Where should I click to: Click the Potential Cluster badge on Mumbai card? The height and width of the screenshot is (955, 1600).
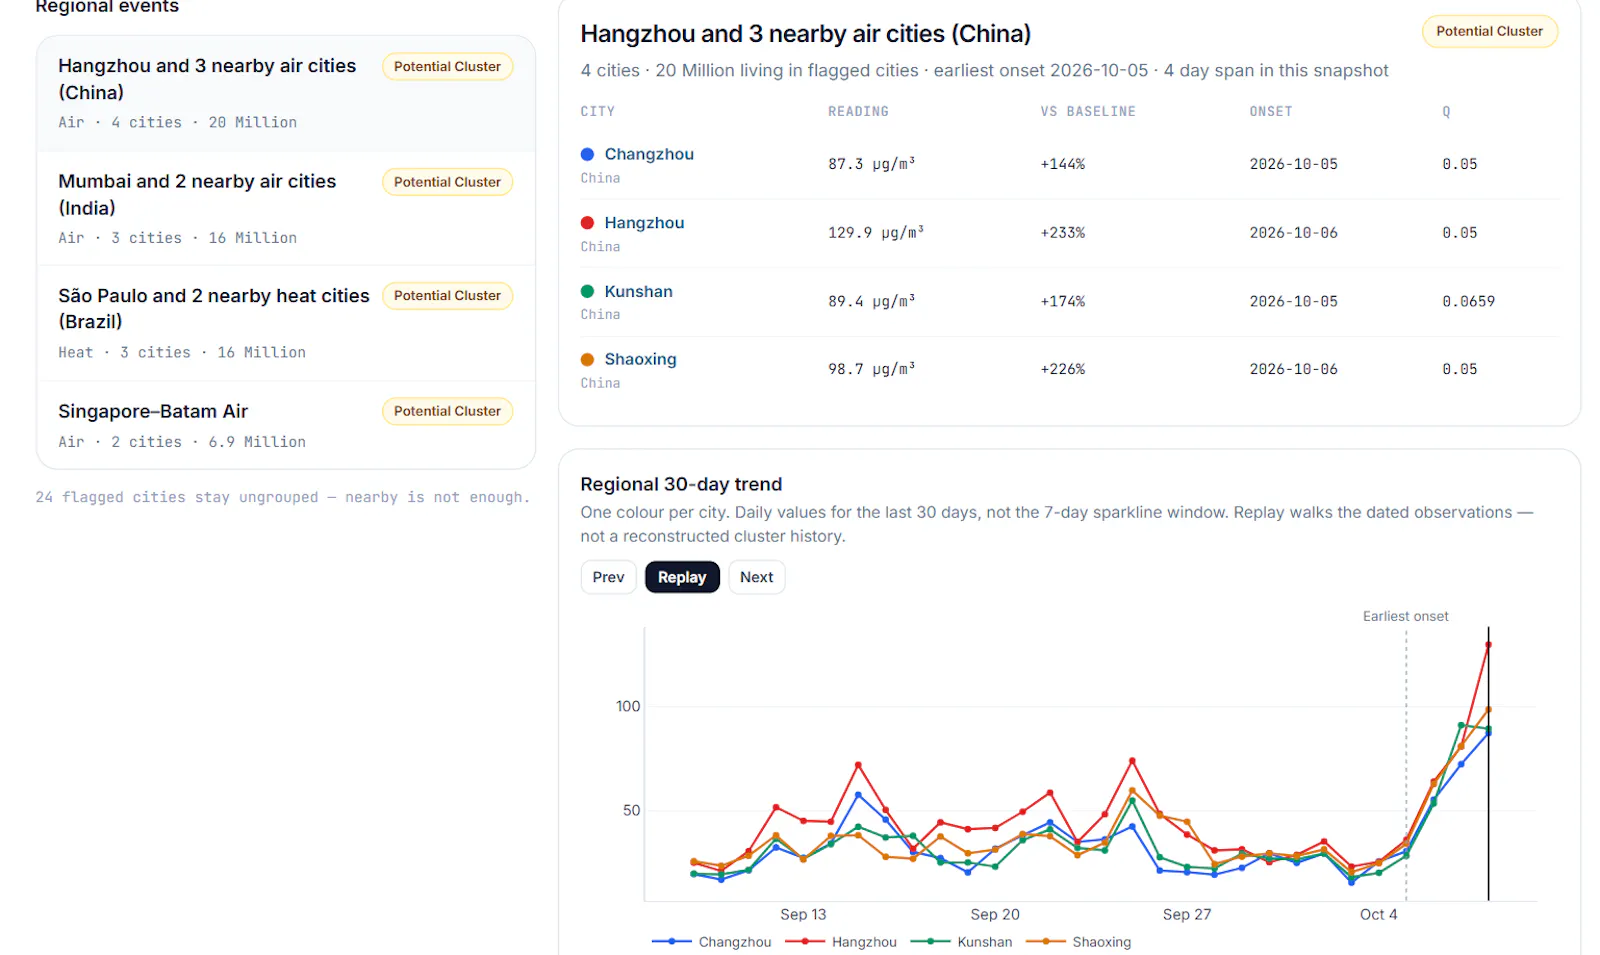click(447, 182)
